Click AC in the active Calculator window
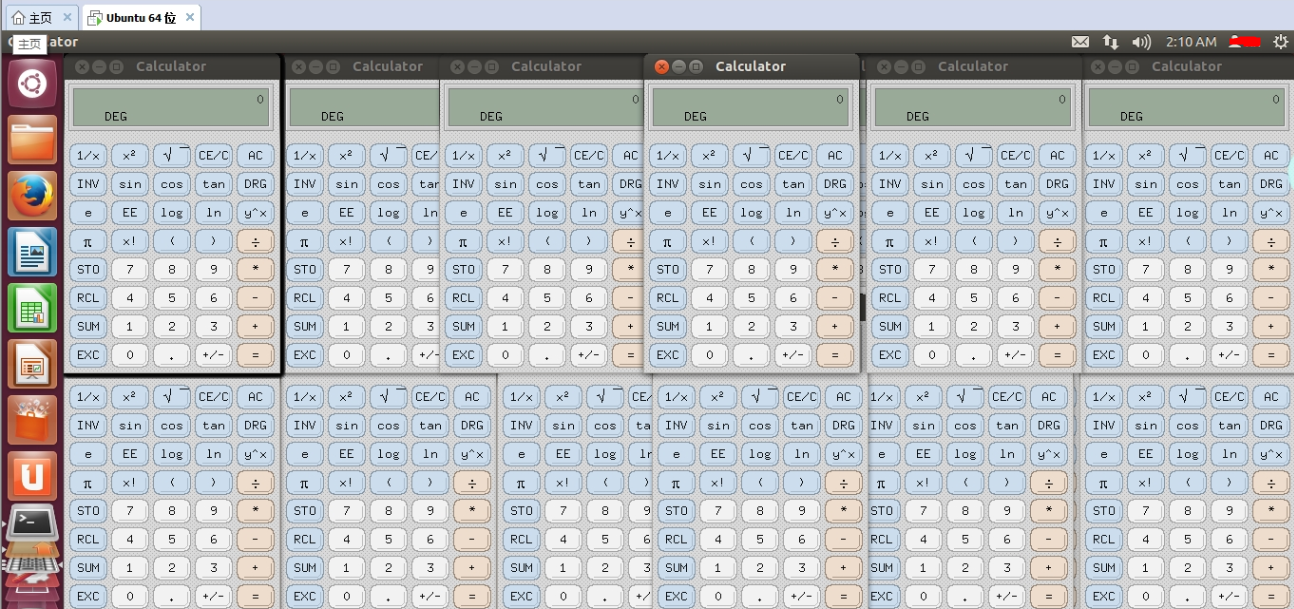 (835, 155)
